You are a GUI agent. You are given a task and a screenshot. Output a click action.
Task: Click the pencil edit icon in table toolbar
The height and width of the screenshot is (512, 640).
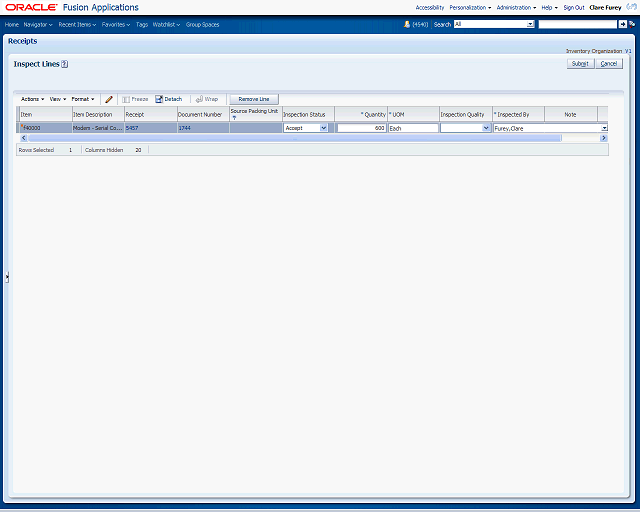point(109,99)
